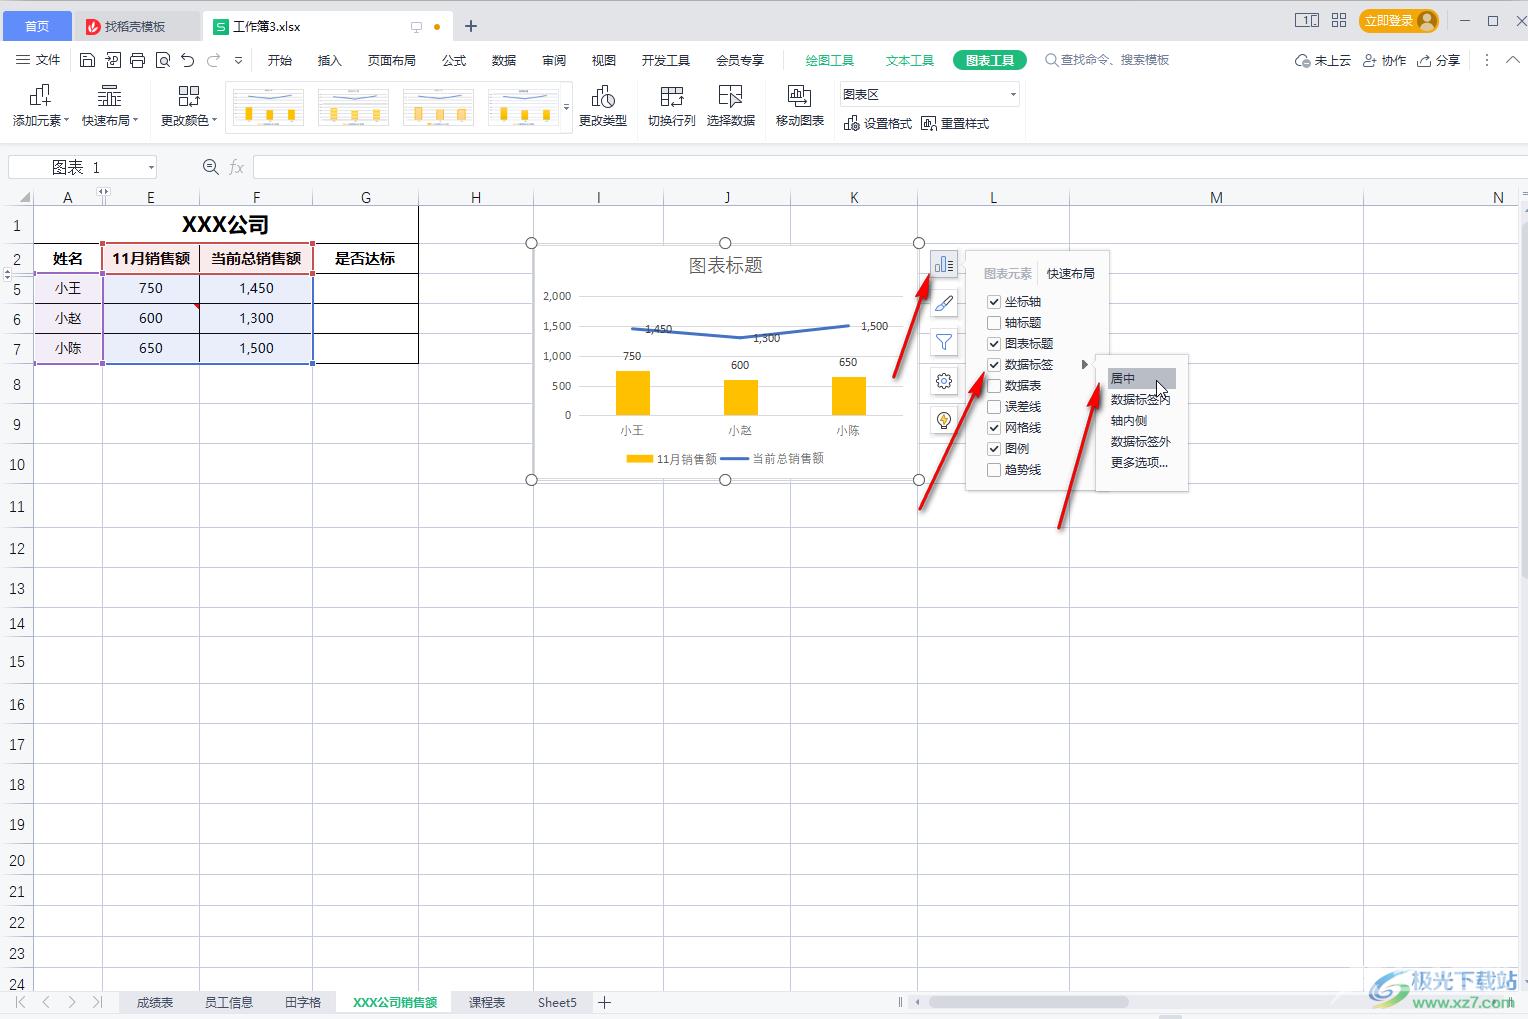This screenshot has height=1019, width=1528.
Task: Click the Undo arrow icon
Action: click(x=187, y=60)
